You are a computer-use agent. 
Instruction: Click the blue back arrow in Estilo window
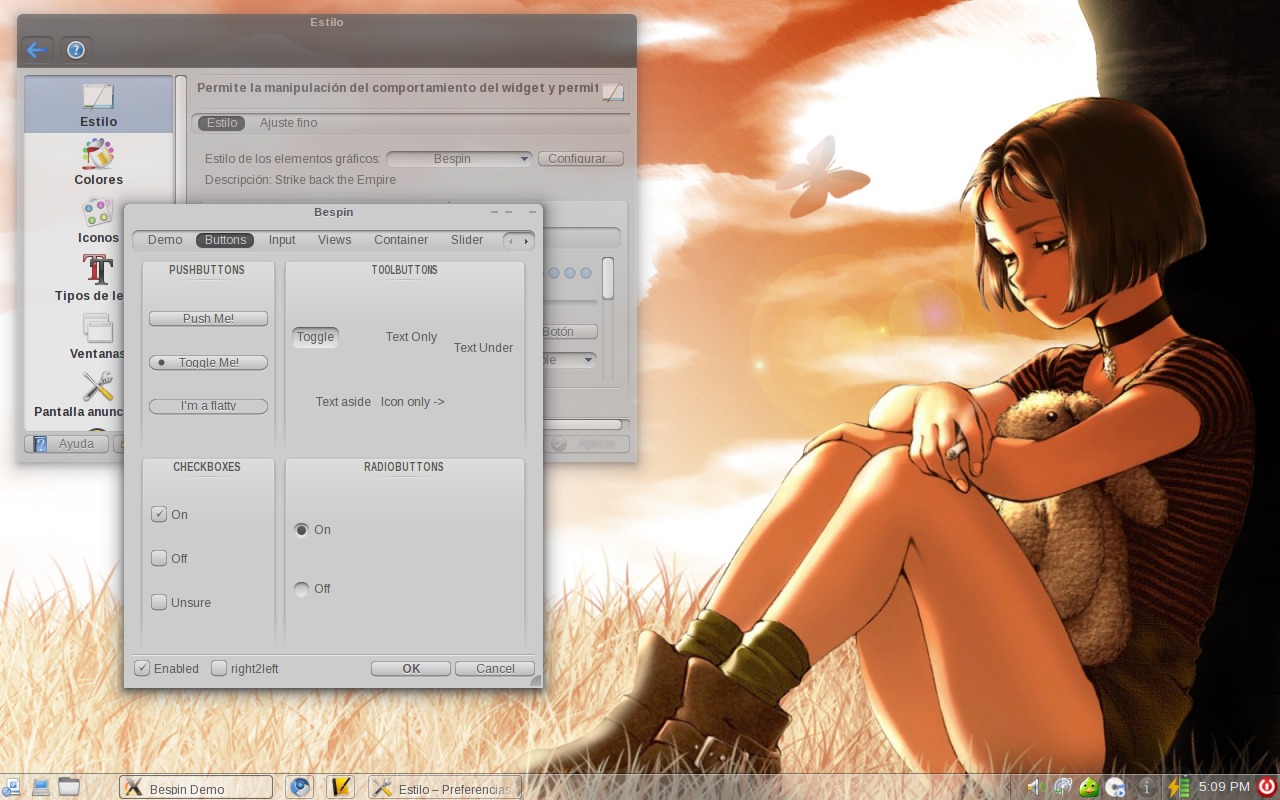click(x=37, y=50)
